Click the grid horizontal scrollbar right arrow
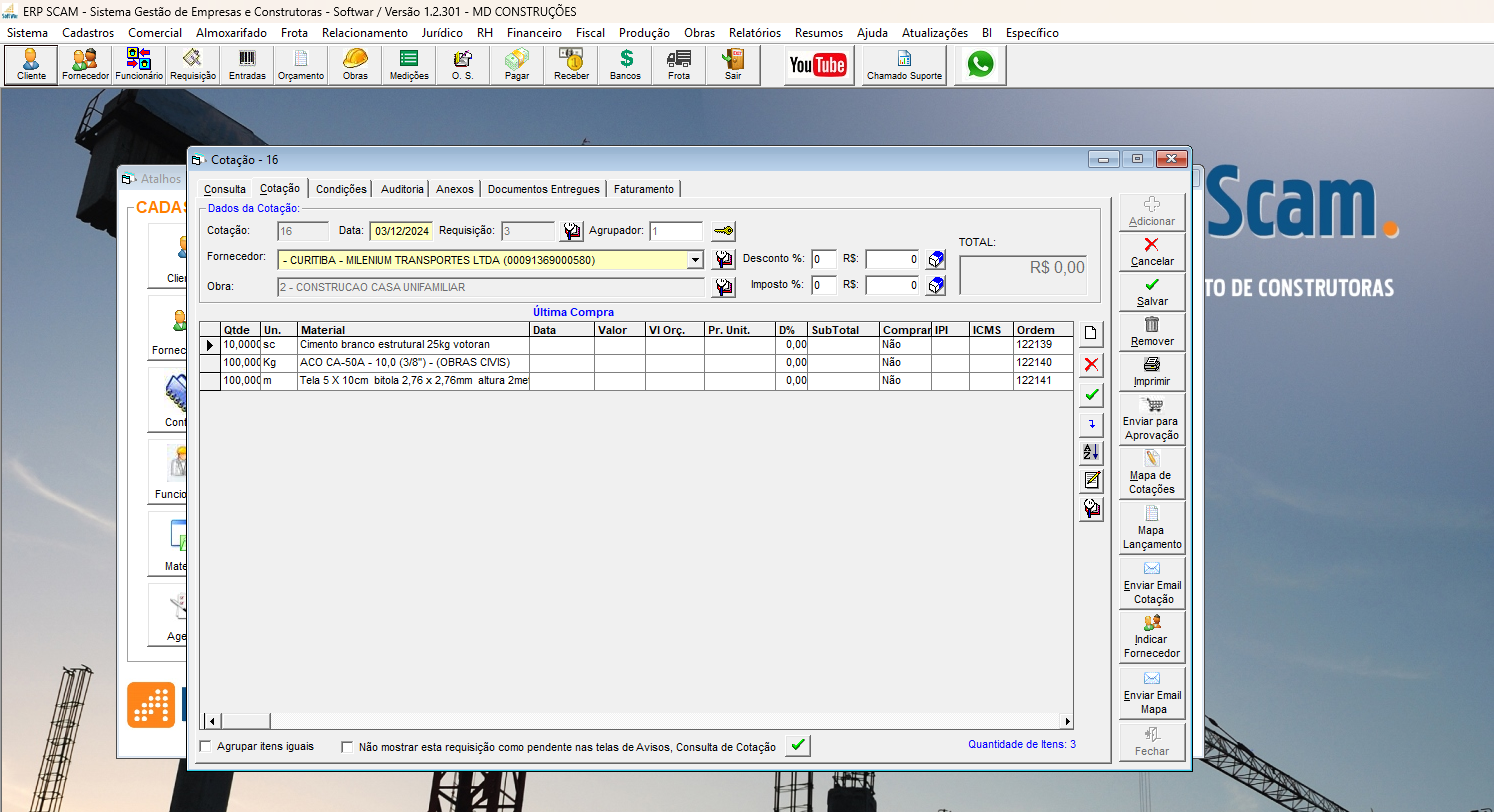Viewport: 1494px width, 812px height. coord(1067,721)
